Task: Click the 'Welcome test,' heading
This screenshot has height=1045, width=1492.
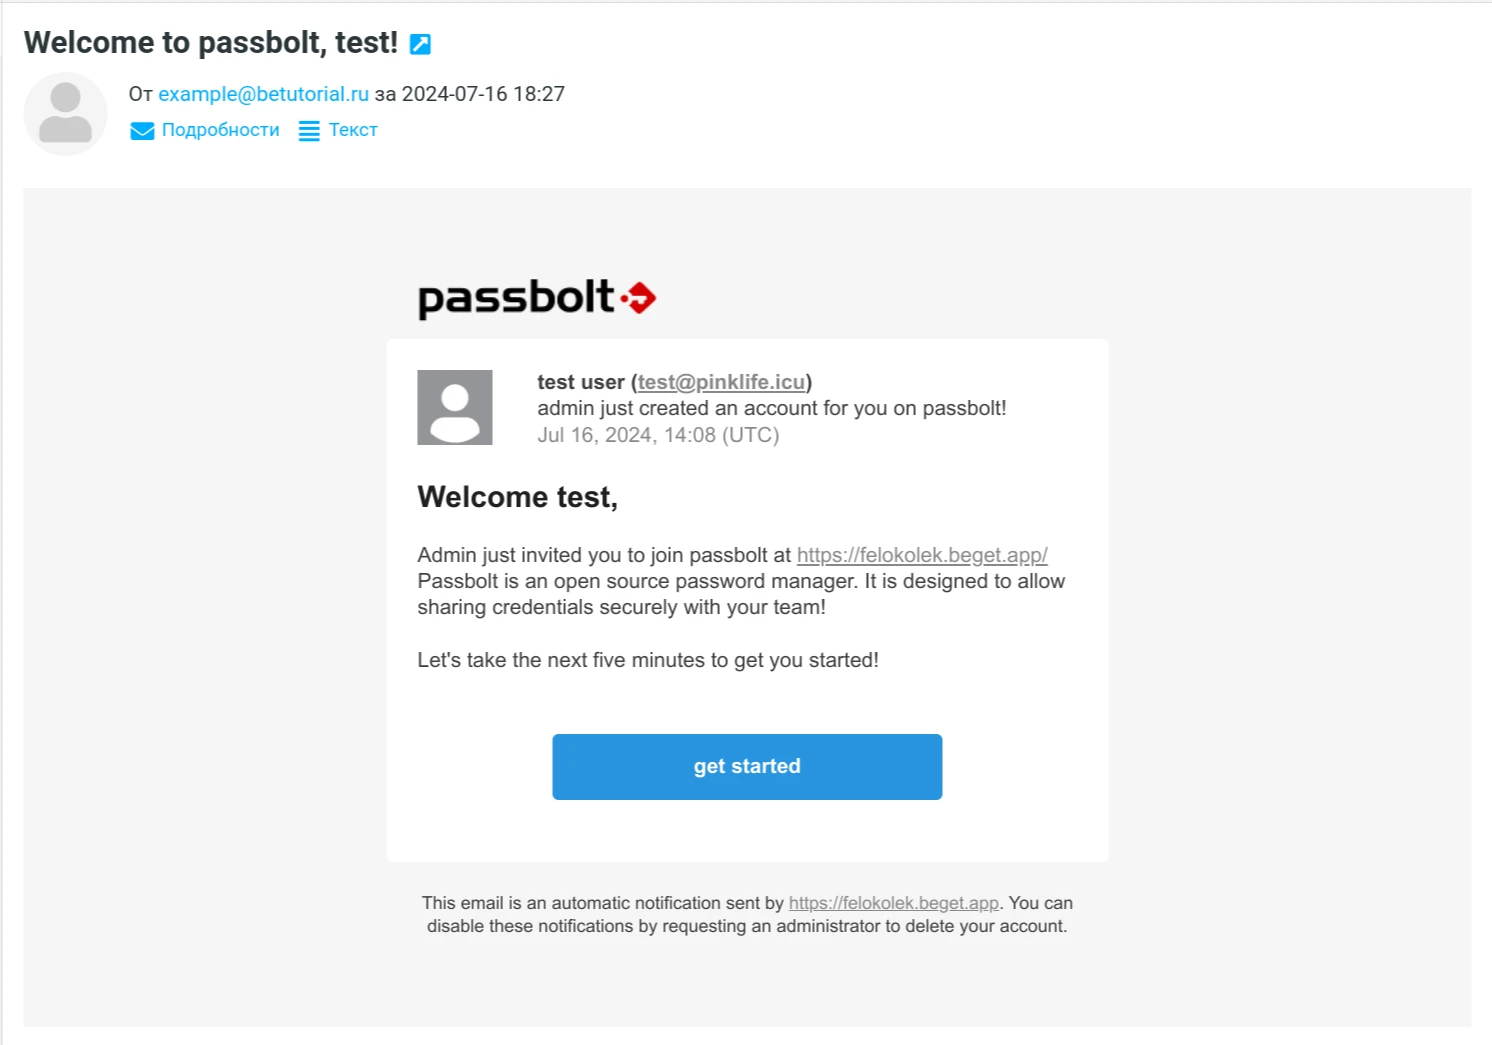Action: click(x=517, y=497)
